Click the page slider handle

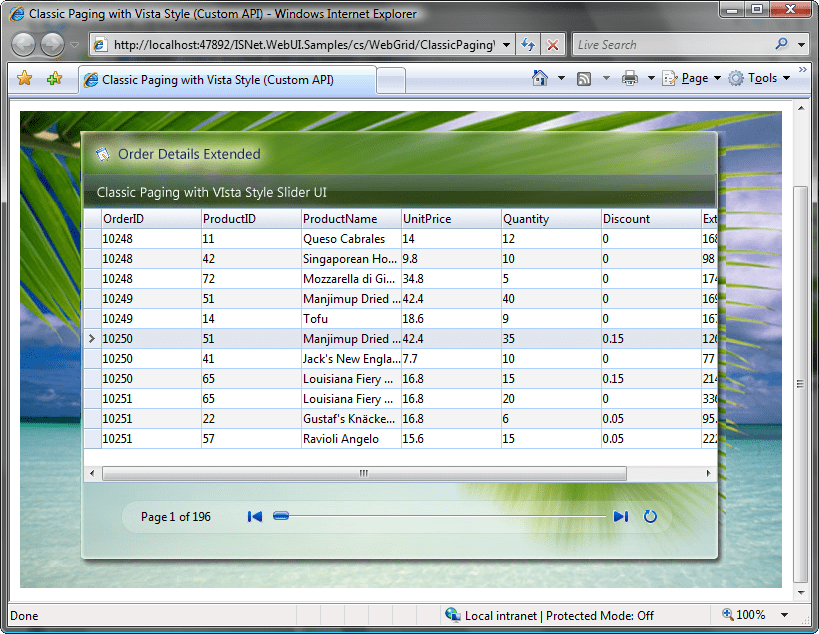point(281,516)
